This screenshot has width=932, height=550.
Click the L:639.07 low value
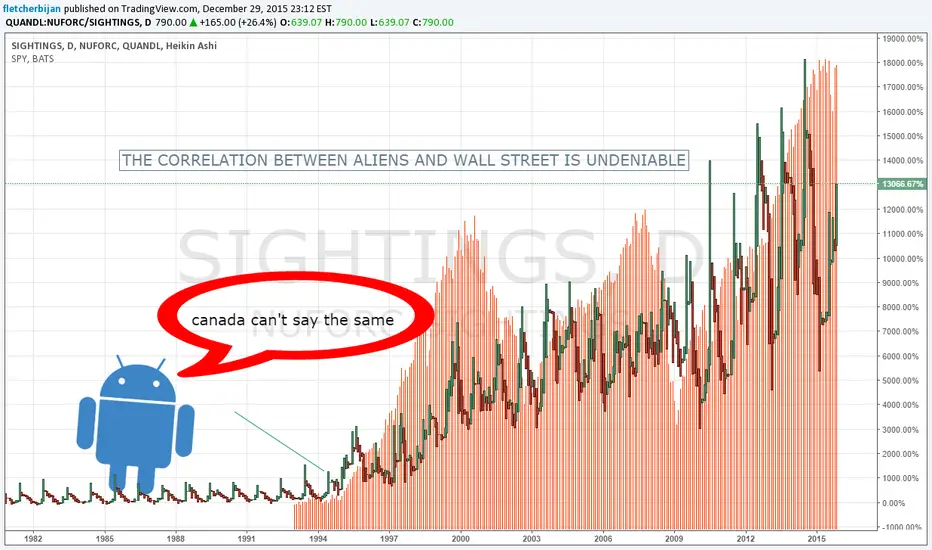click(x=389, y=23)
